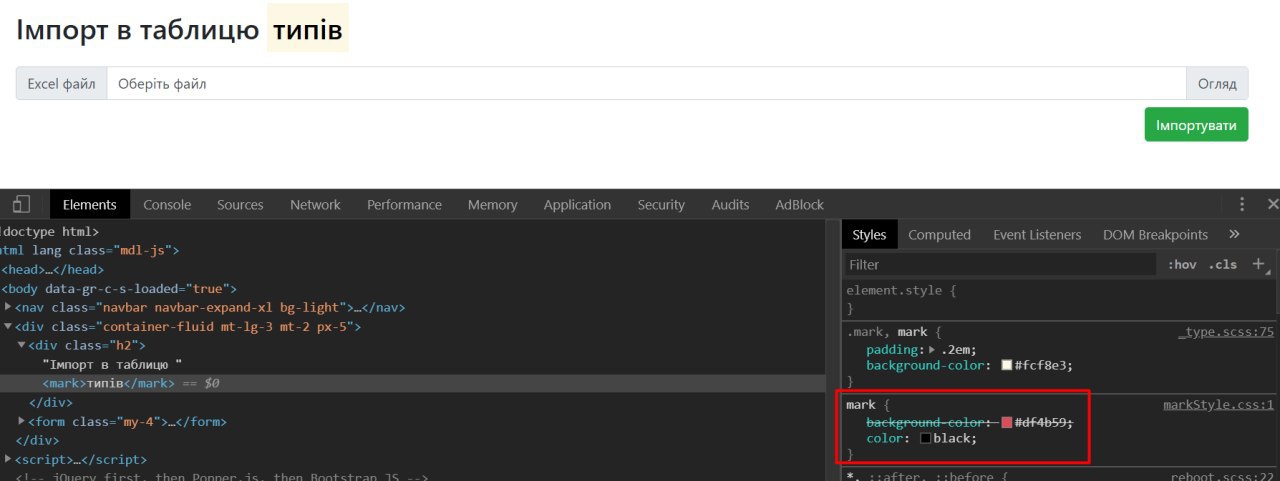Open the #df4b59 color swatch picker
The height and width of the screenshot is (481, 1280).
click(1007, 422)
